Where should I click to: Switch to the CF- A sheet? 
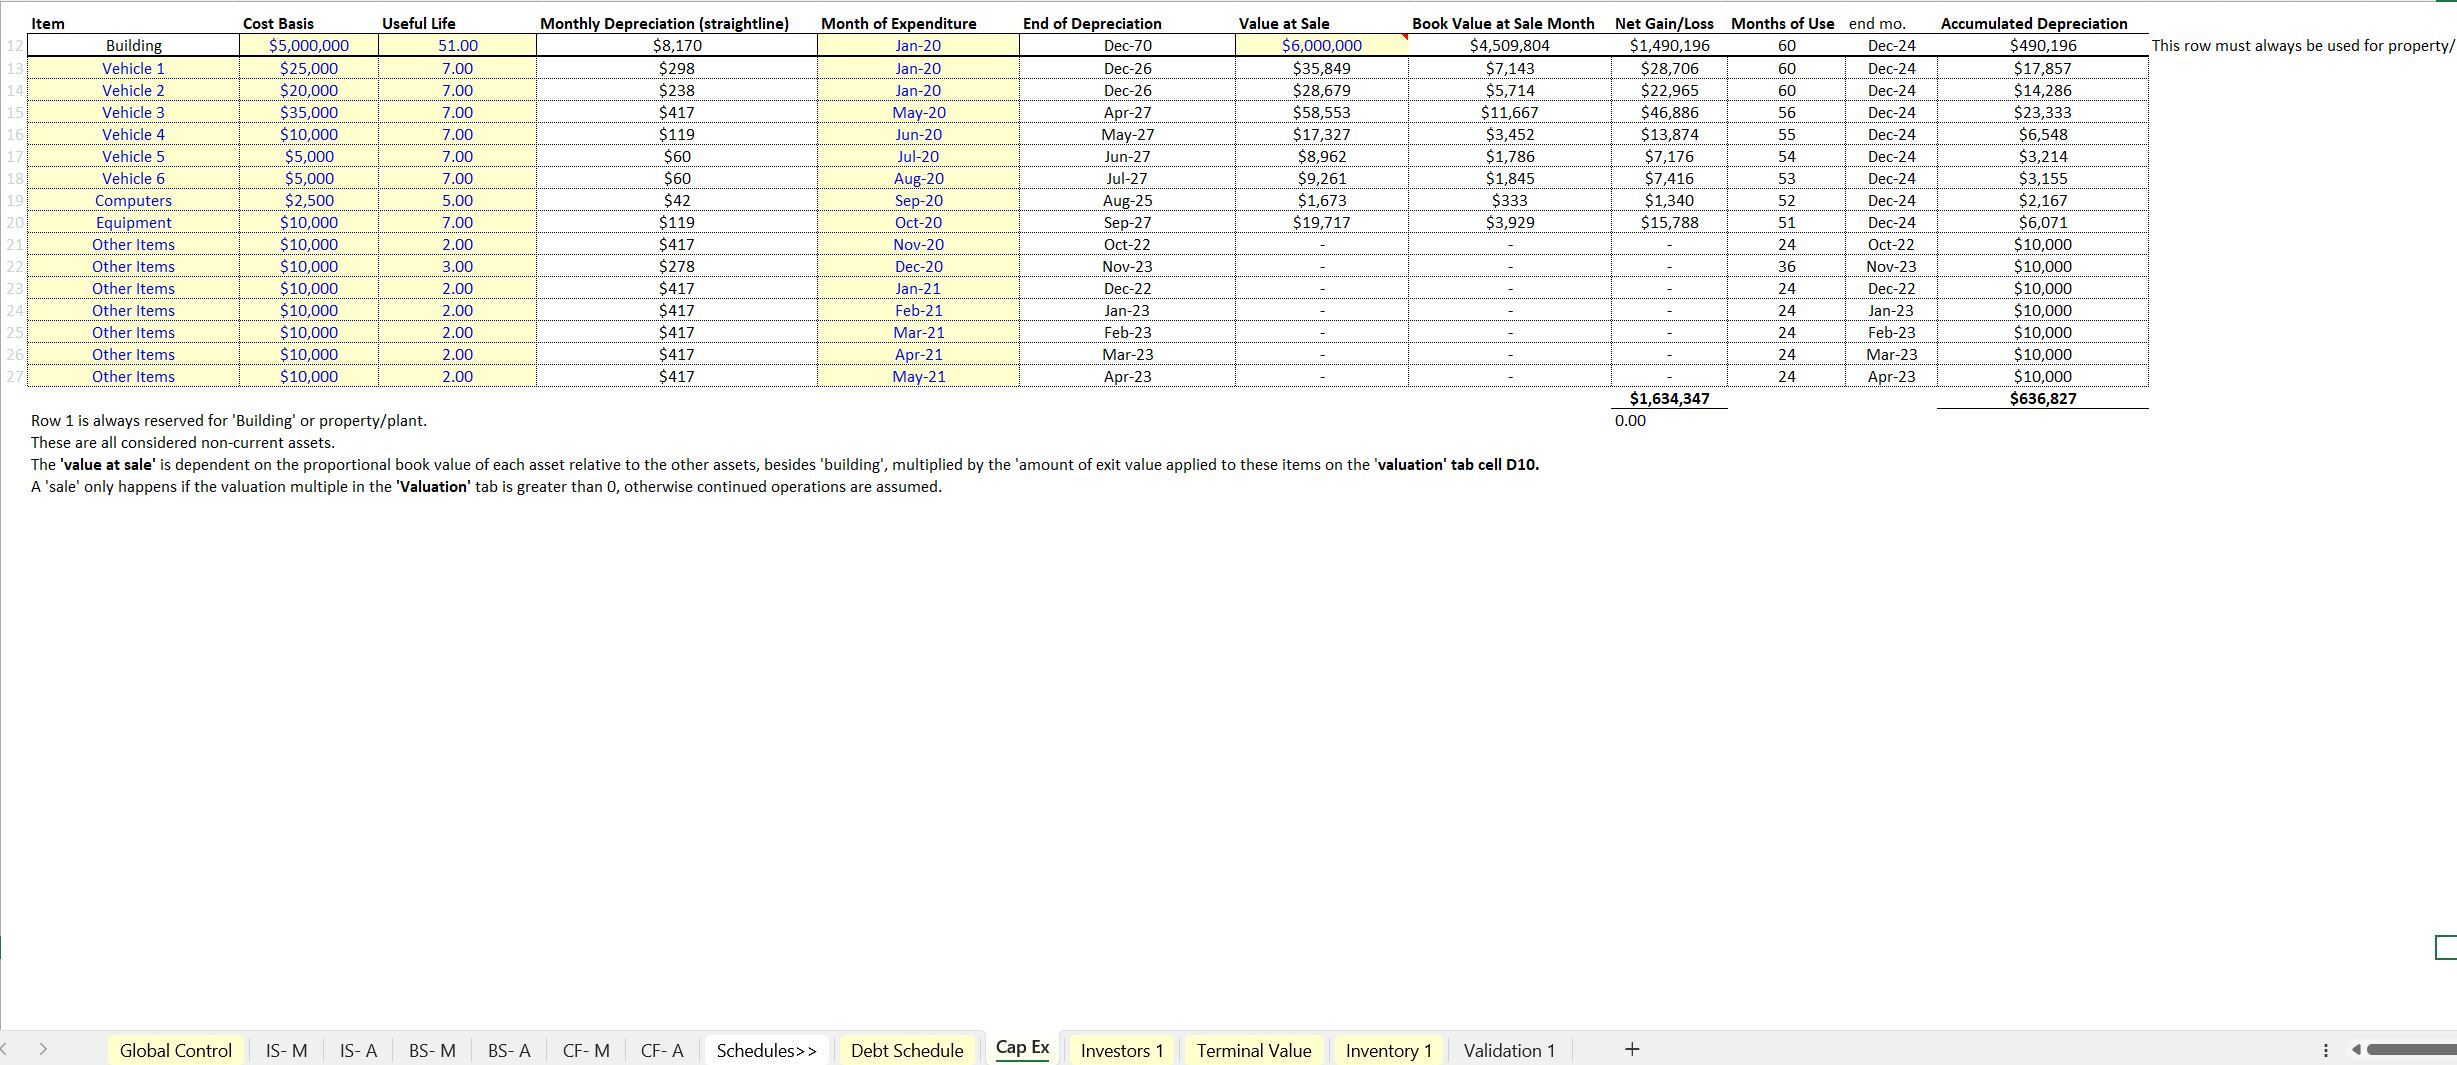pos(662,1050)
